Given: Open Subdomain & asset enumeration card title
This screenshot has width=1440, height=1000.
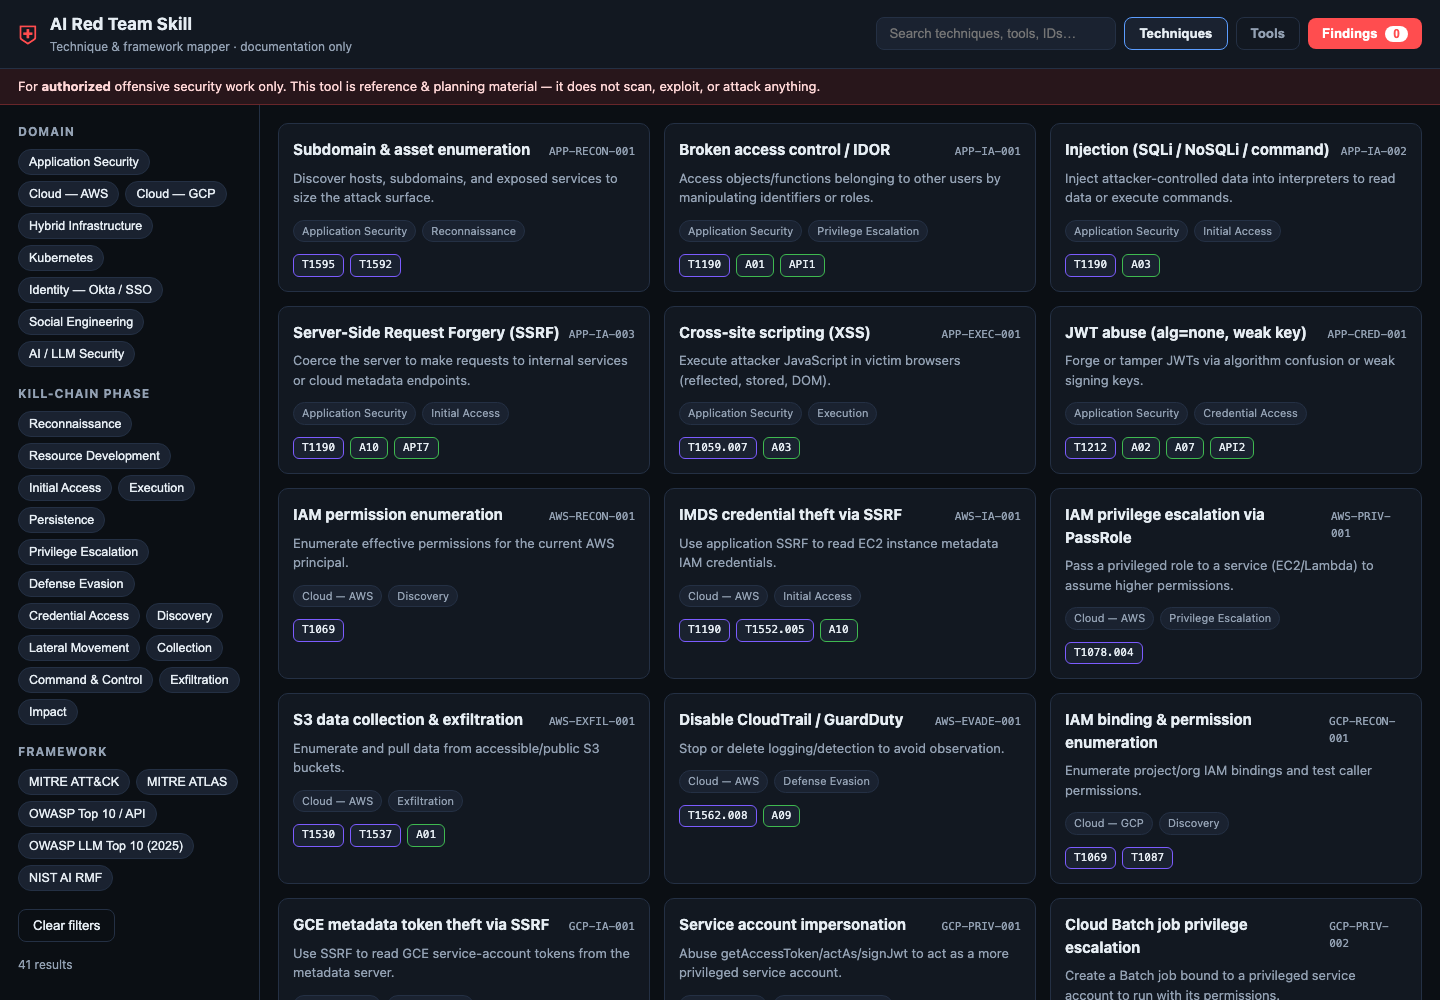Looking at the screenshot, I should (x=411, y=150).
